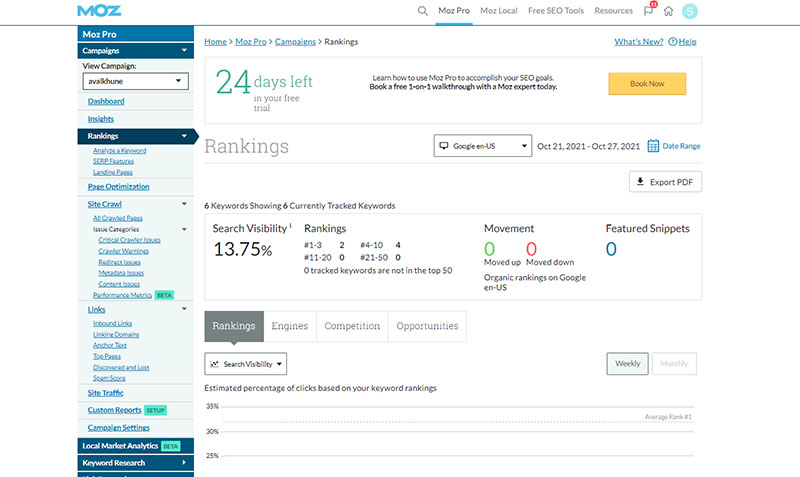Open Site Crawl link
Image resolution: width=800 pixels, height=477 pixels.
105,204
